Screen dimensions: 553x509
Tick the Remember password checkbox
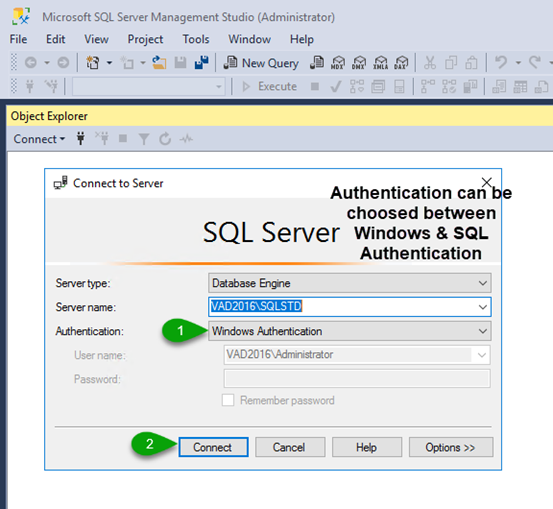228,400
